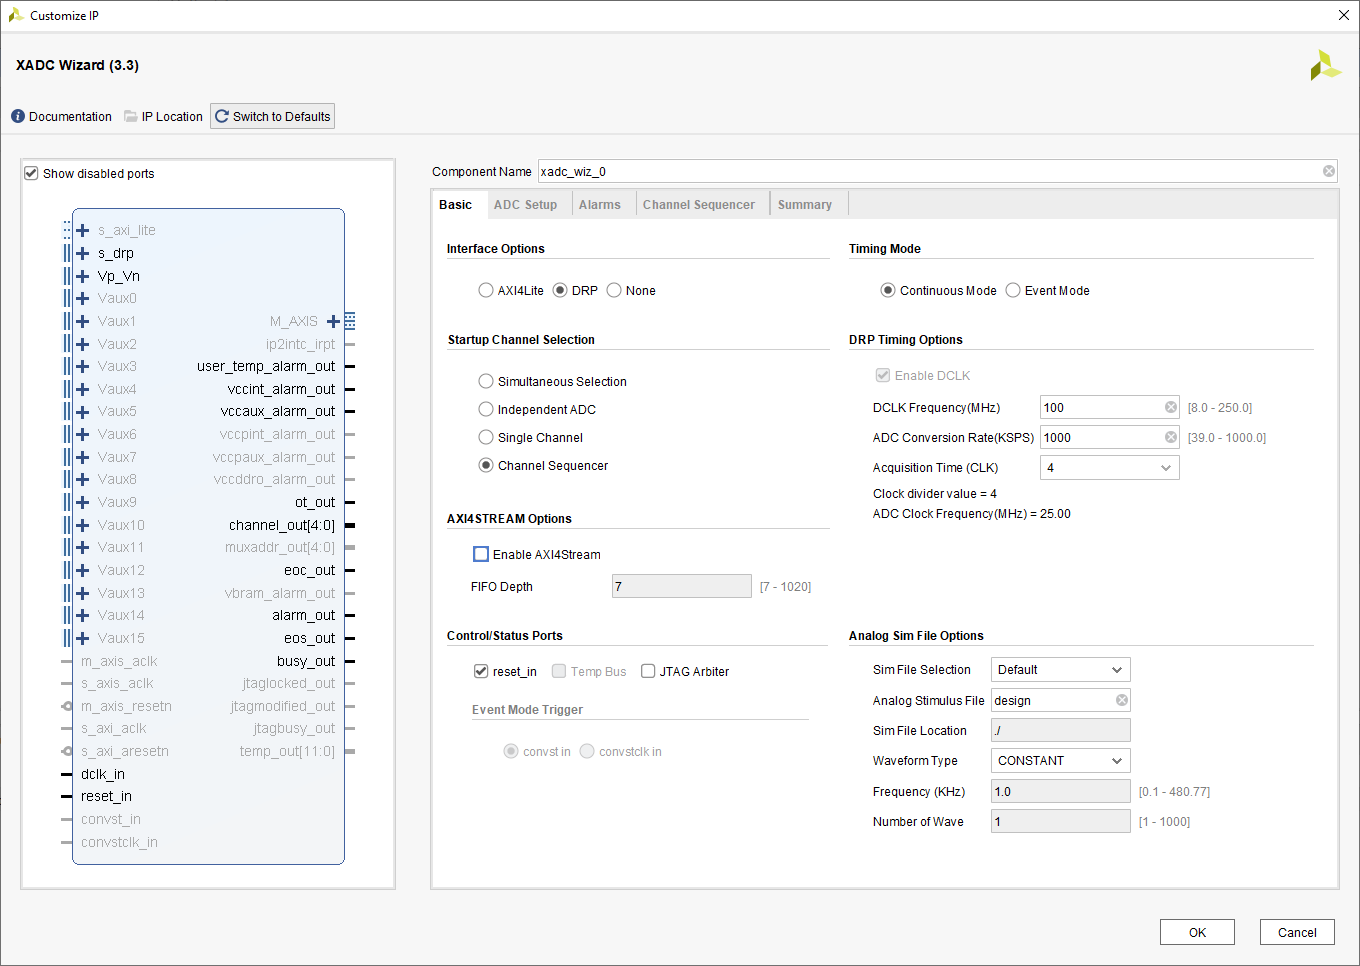This screenshot has width=1360, height=966.
Task: Expand the Vaux1 port plus icon
Action: (83, 321)
